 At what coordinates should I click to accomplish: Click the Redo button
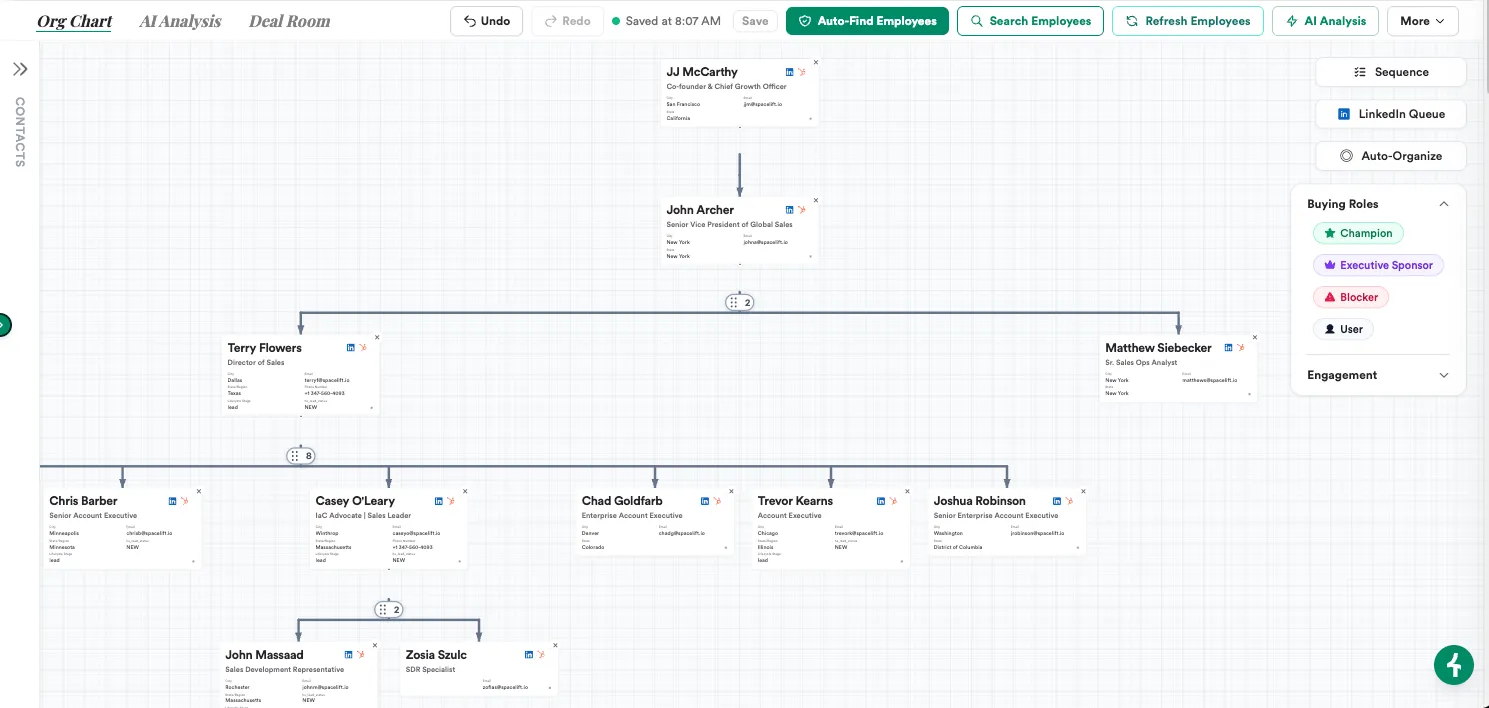[x=567, y=21]
